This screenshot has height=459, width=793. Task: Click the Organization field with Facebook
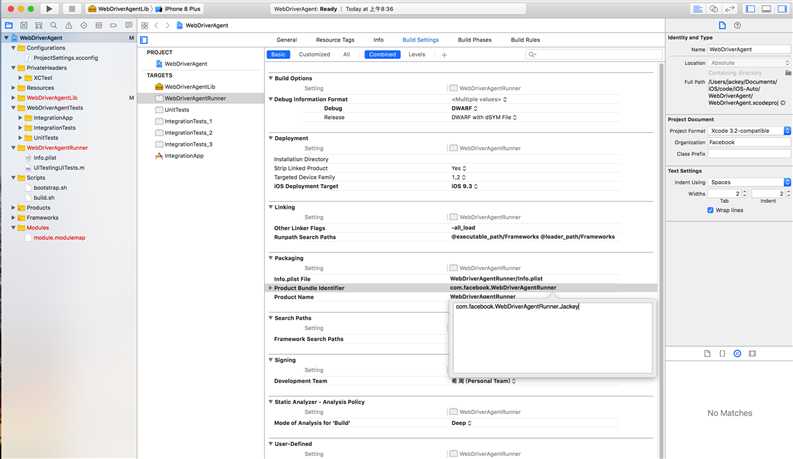tap(748, 142)
